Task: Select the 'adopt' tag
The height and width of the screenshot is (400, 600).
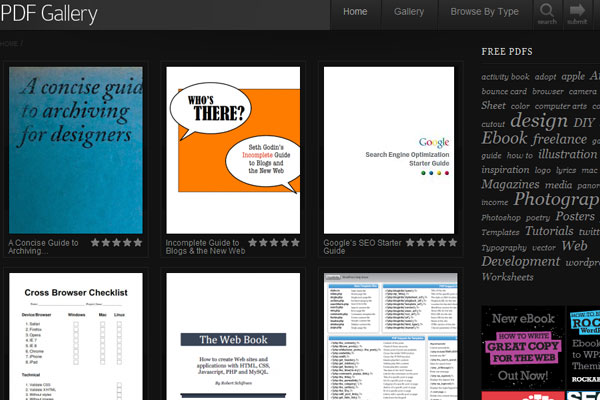Action: coord(545,77)
